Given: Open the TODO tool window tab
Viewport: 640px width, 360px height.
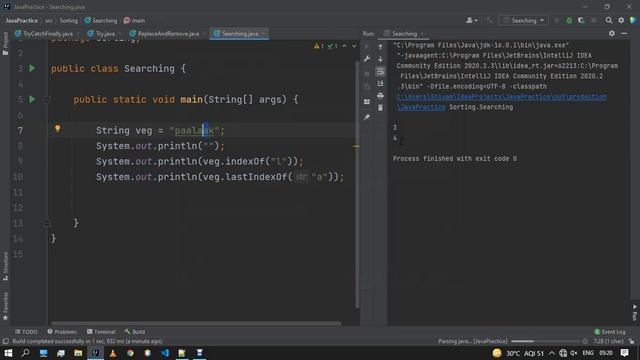Looking at the screenshot, I should click(x=26, y=332).
